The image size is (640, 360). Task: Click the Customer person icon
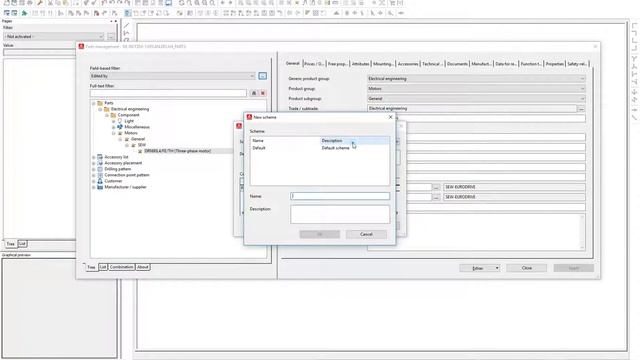click(x=100, y=181)
